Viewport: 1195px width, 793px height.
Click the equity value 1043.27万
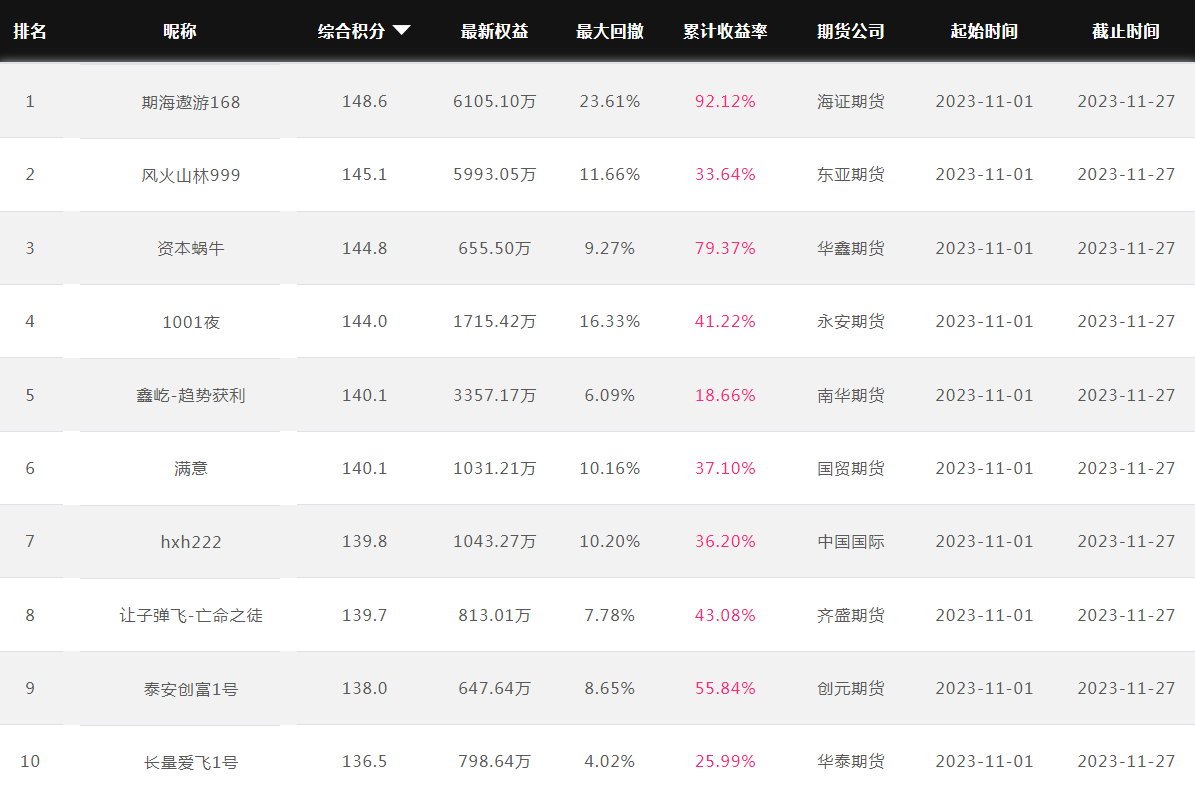pos(495,542)
